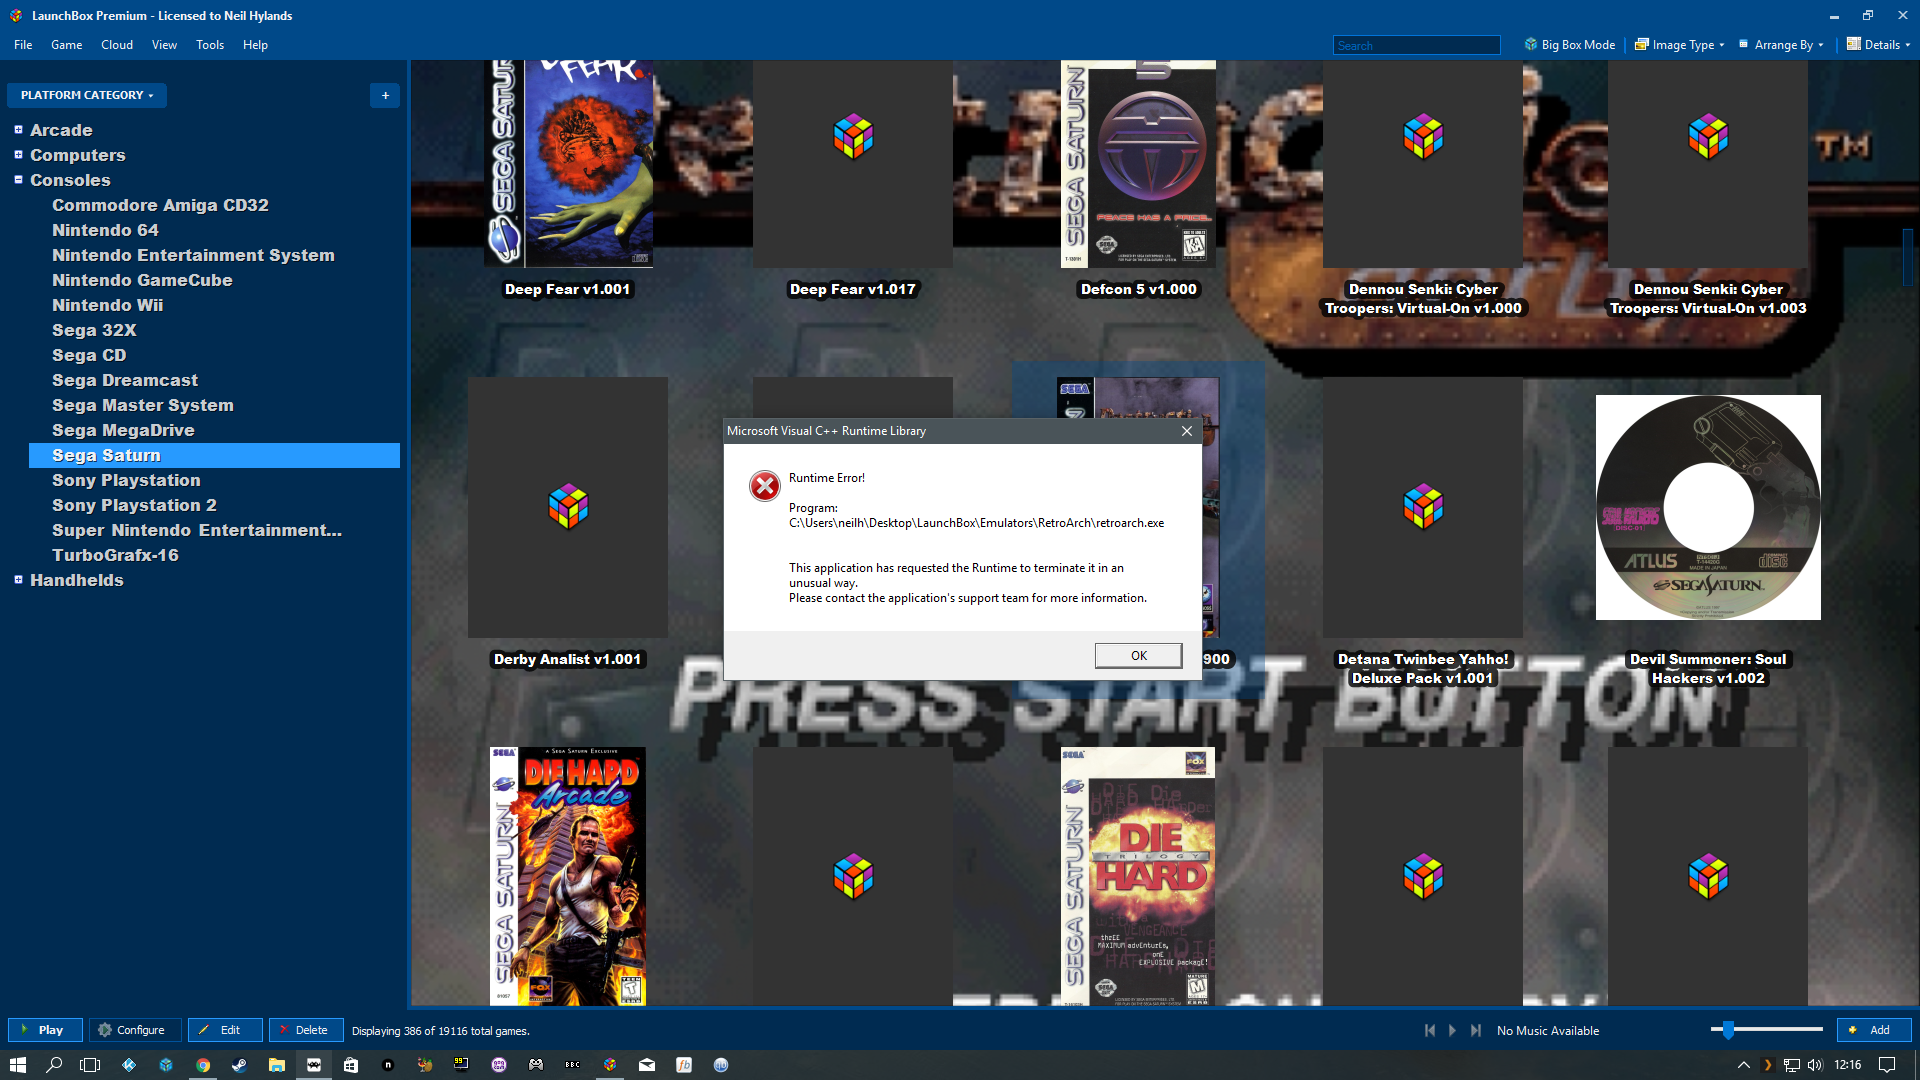Select Die Hard Trilogy box art
Screen dimensions: 1920x1080
click(1138, 876)
